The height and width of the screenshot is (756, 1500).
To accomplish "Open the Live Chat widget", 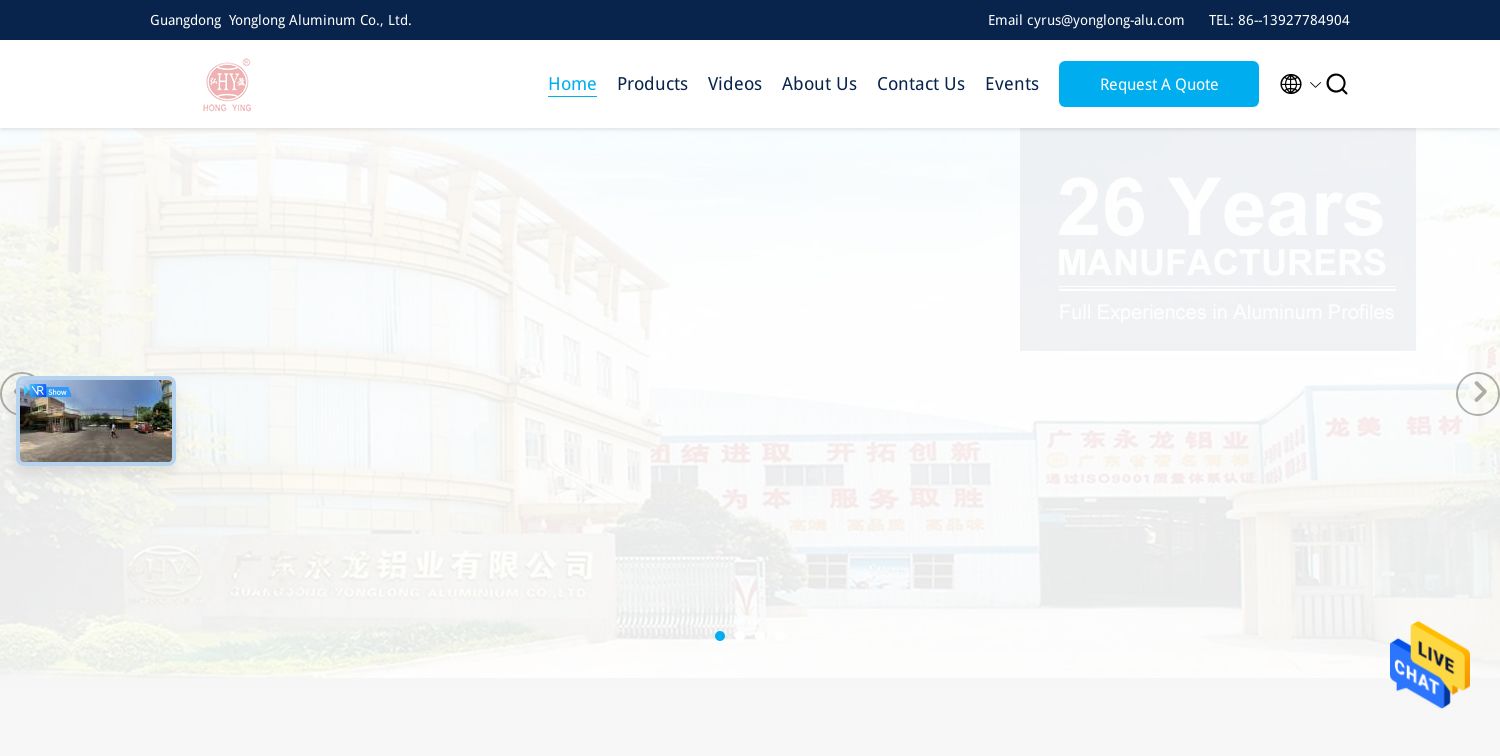I will (x=1429, y=665).
